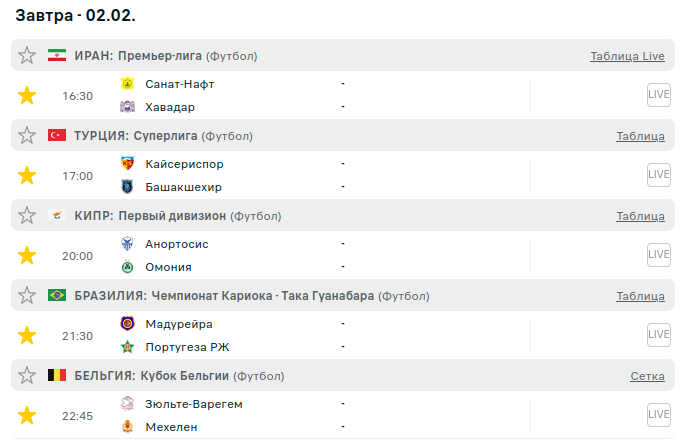686x444 pixels.
Task: Open Таблица link for Turkey Суперлига
Action: (640, 136)
